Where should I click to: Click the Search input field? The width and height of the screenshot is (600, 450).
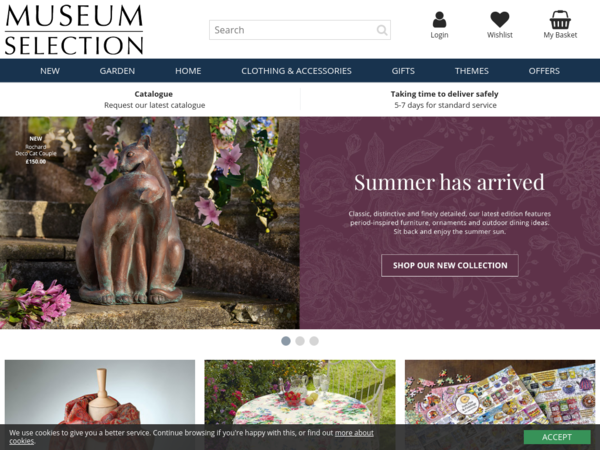pos(300,30)
